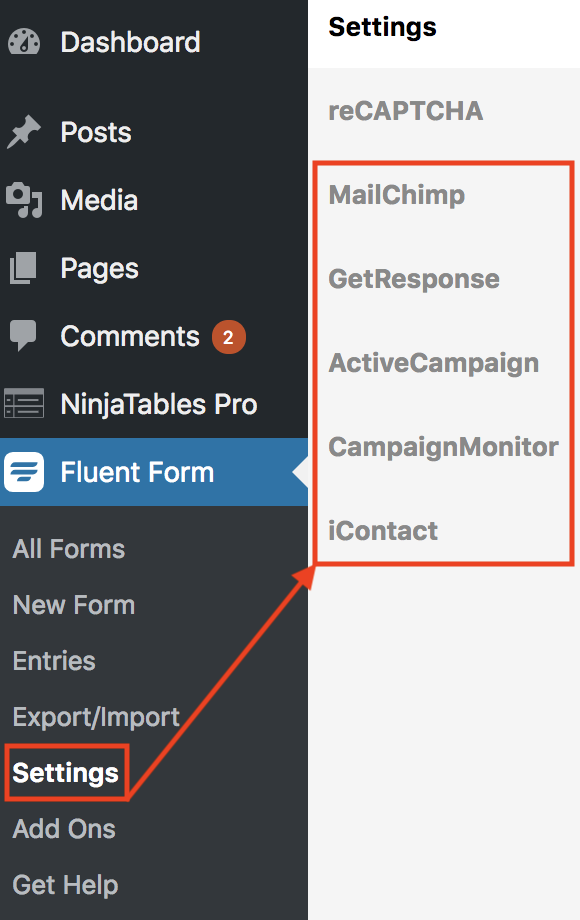
Task: Click the NinjaTables Pro table icon
Action: click(24, 404)
